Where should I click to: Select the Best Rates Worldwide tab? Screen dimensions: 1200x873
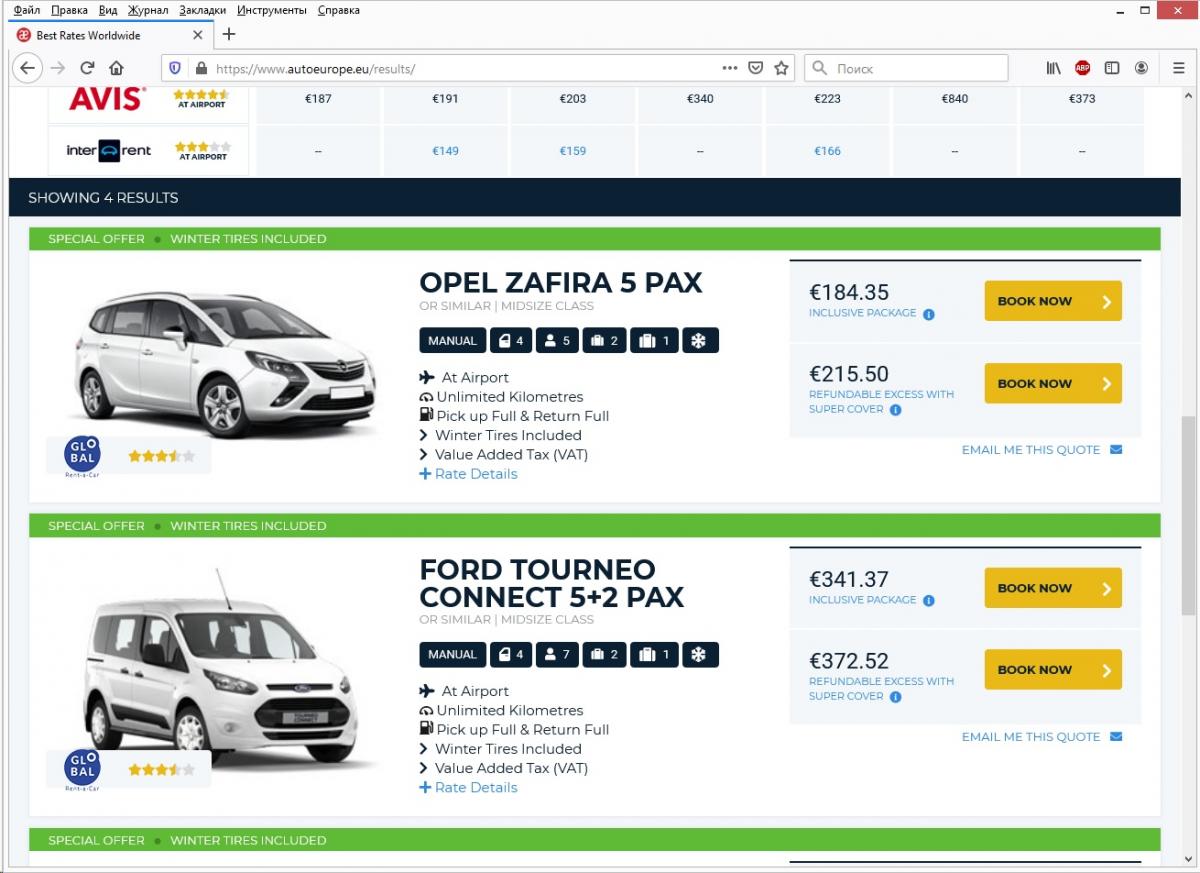tap(110, 35)
